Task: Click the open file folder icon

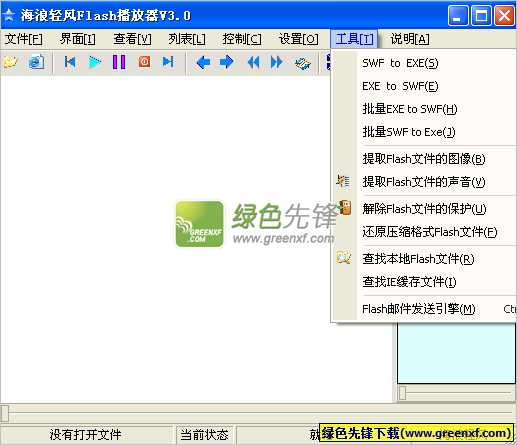Action: [10, 62]
